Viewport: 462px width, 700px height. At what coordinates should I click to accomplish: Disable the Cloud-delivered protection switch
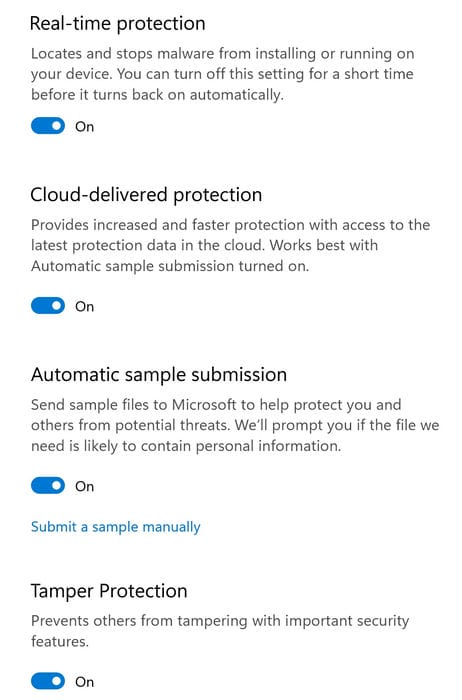pyautogui.click(x=48, y=306)
